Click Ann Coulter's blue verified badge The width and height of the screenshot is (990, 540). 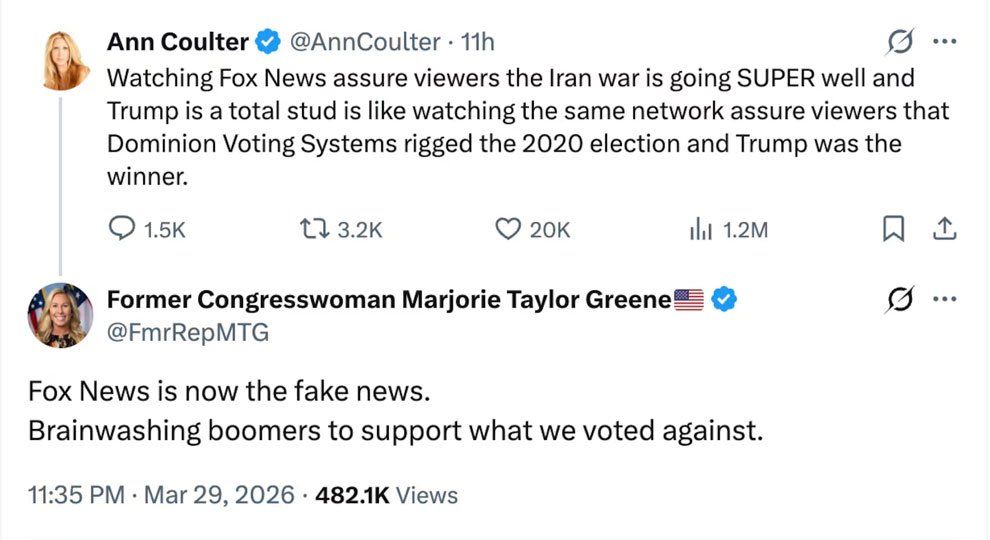tap(268, 42)
